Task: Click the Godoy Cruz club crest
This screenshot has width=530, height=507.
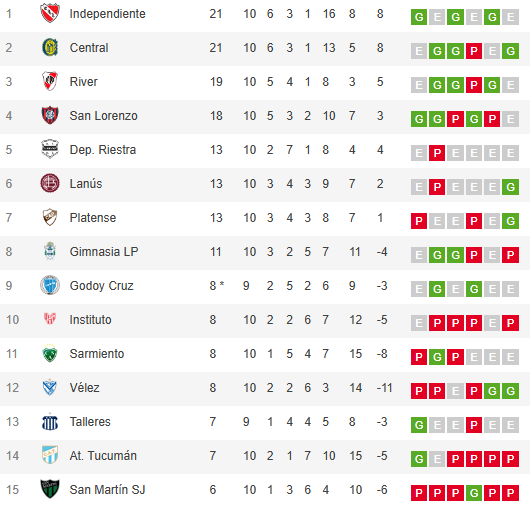Action: click(x=50, y=285)
